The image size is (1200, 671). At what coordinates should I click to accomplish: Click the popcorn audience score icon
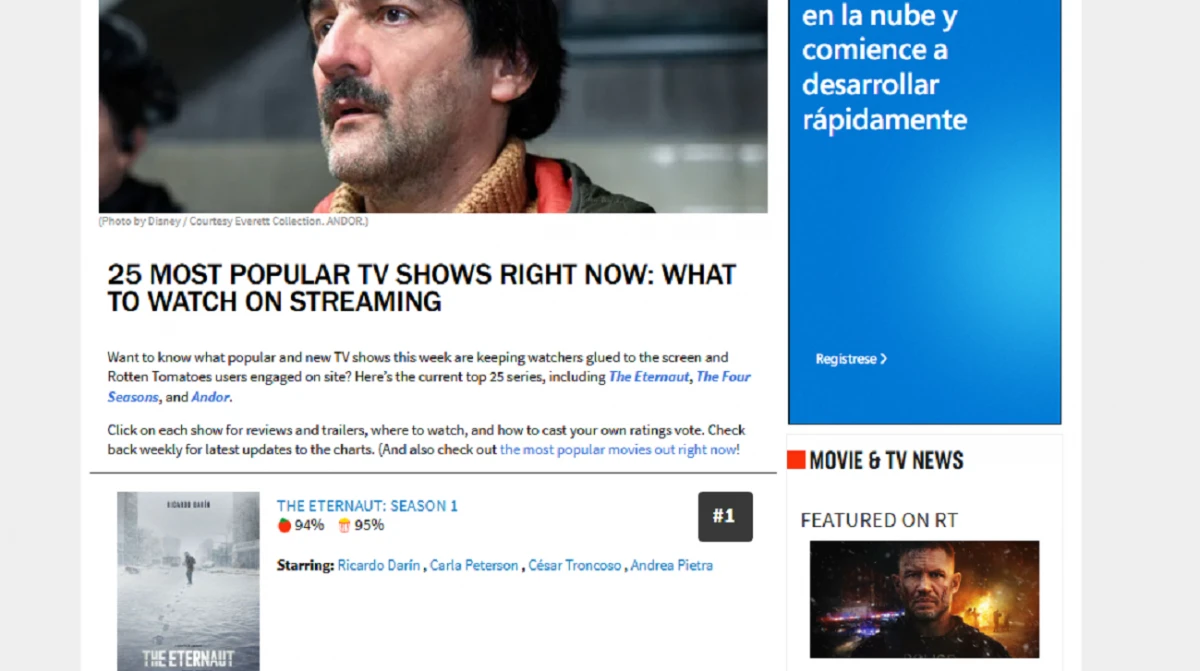tap(344, 525)
